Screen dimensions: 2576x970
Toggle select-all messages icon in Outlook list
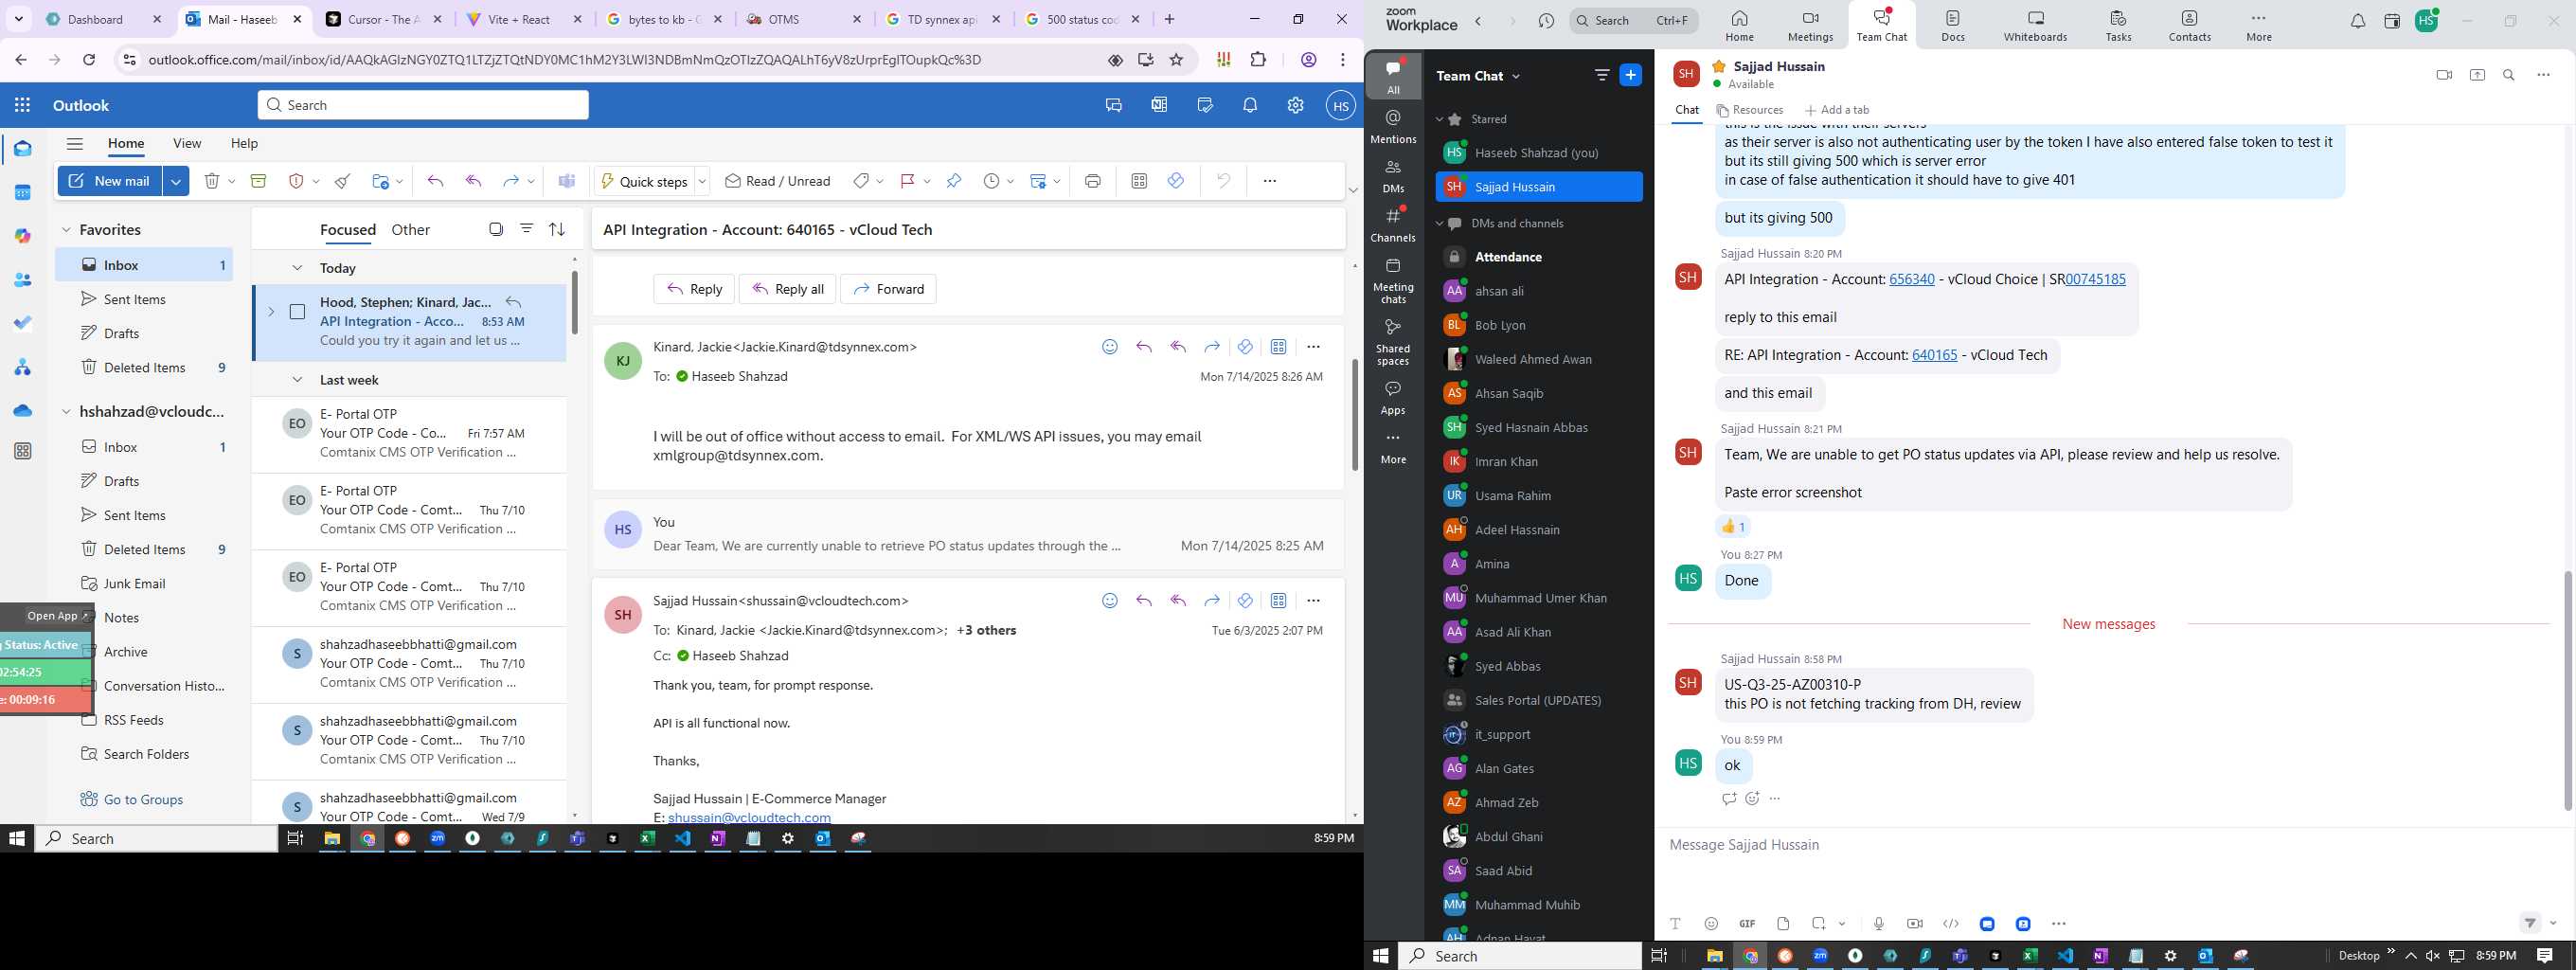(x=496, y=229)
